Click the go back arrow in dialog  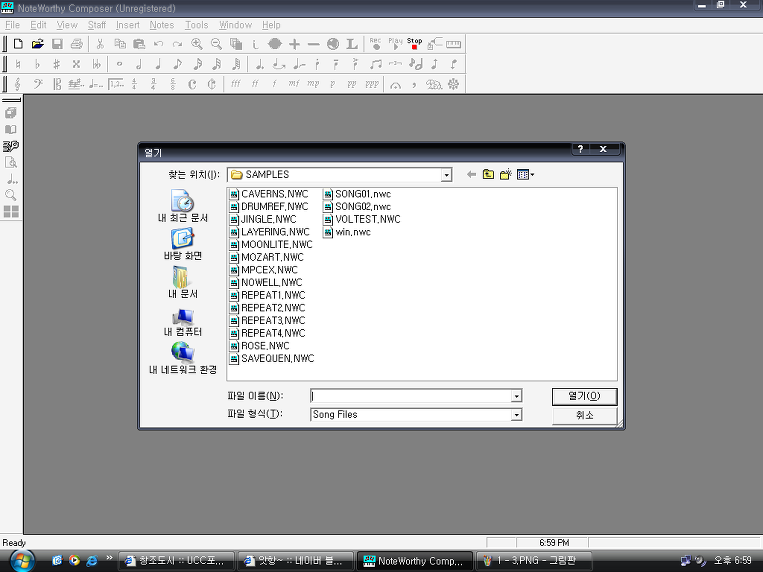point(471,174)
